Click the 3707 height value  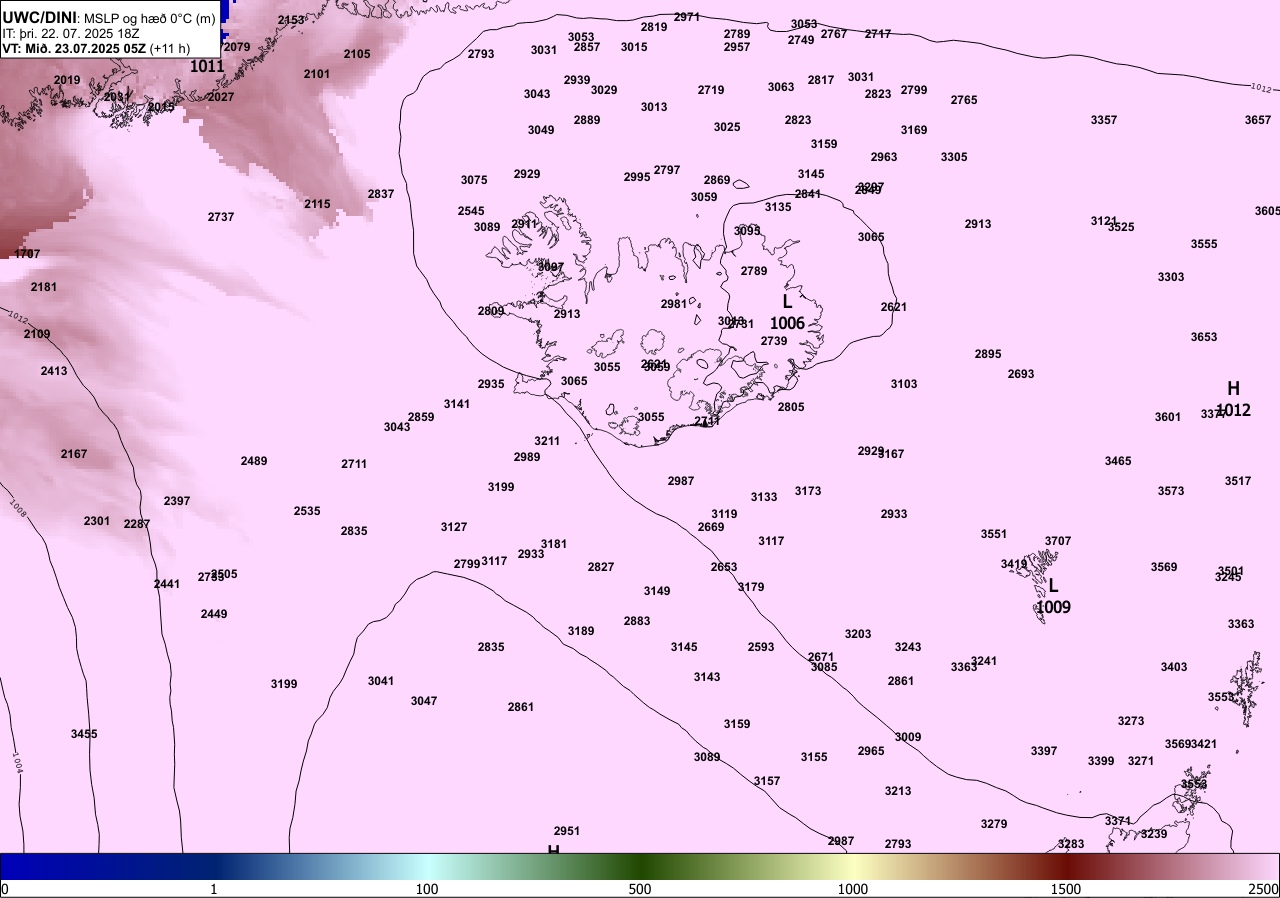pyautogui.click(x=1058, y=541)
